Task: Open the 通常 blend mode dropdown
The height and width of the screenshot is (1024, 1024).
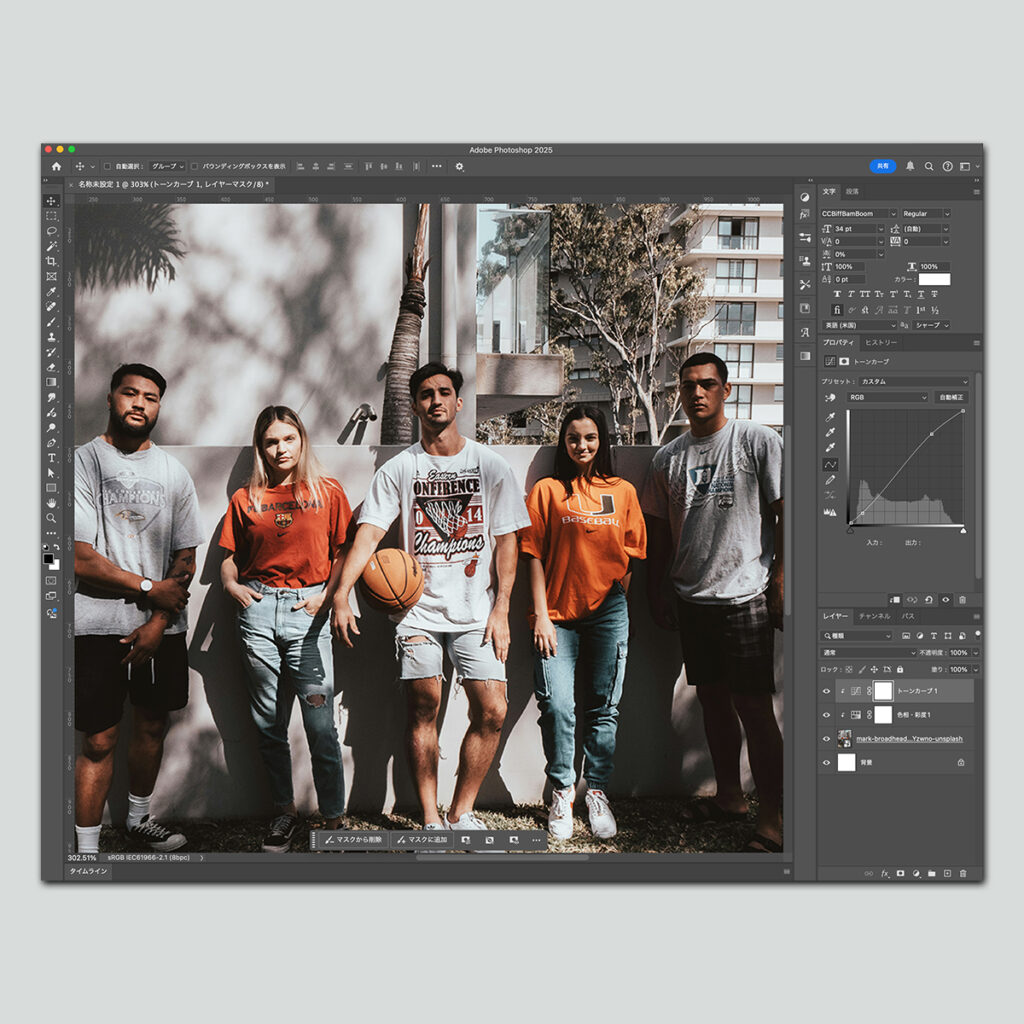Action: click(x=869, y=652)
